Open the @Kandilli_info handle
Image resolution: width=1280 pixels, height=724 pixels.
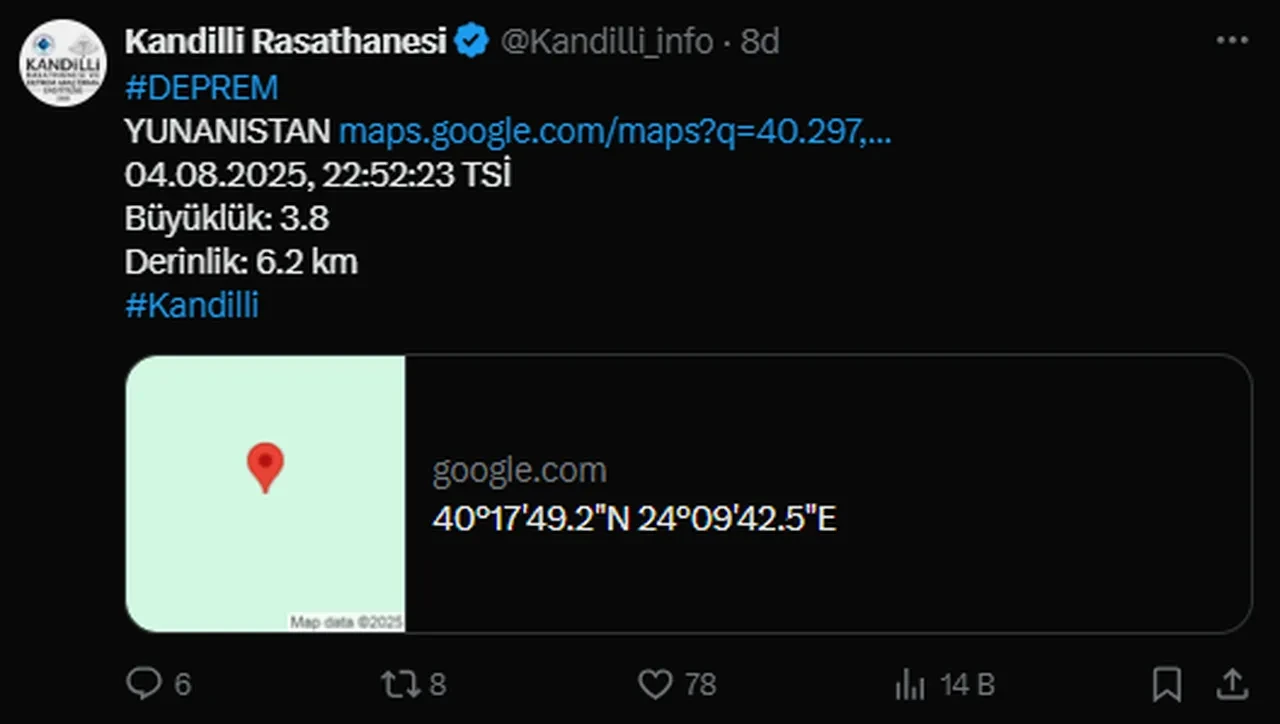click(x=606, y=42)
